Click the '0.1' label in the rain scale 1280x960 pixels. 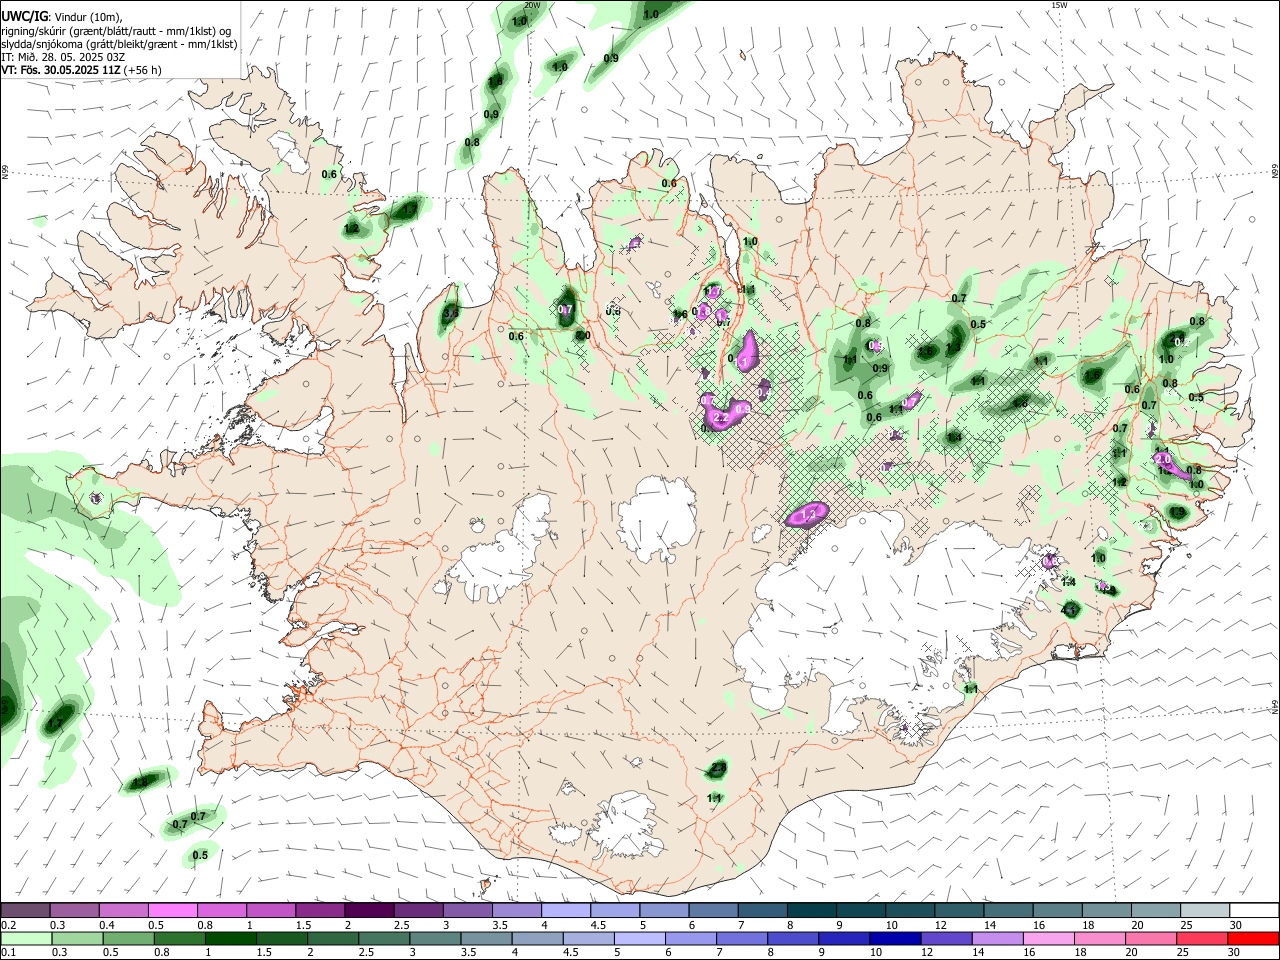click(8, 953)
